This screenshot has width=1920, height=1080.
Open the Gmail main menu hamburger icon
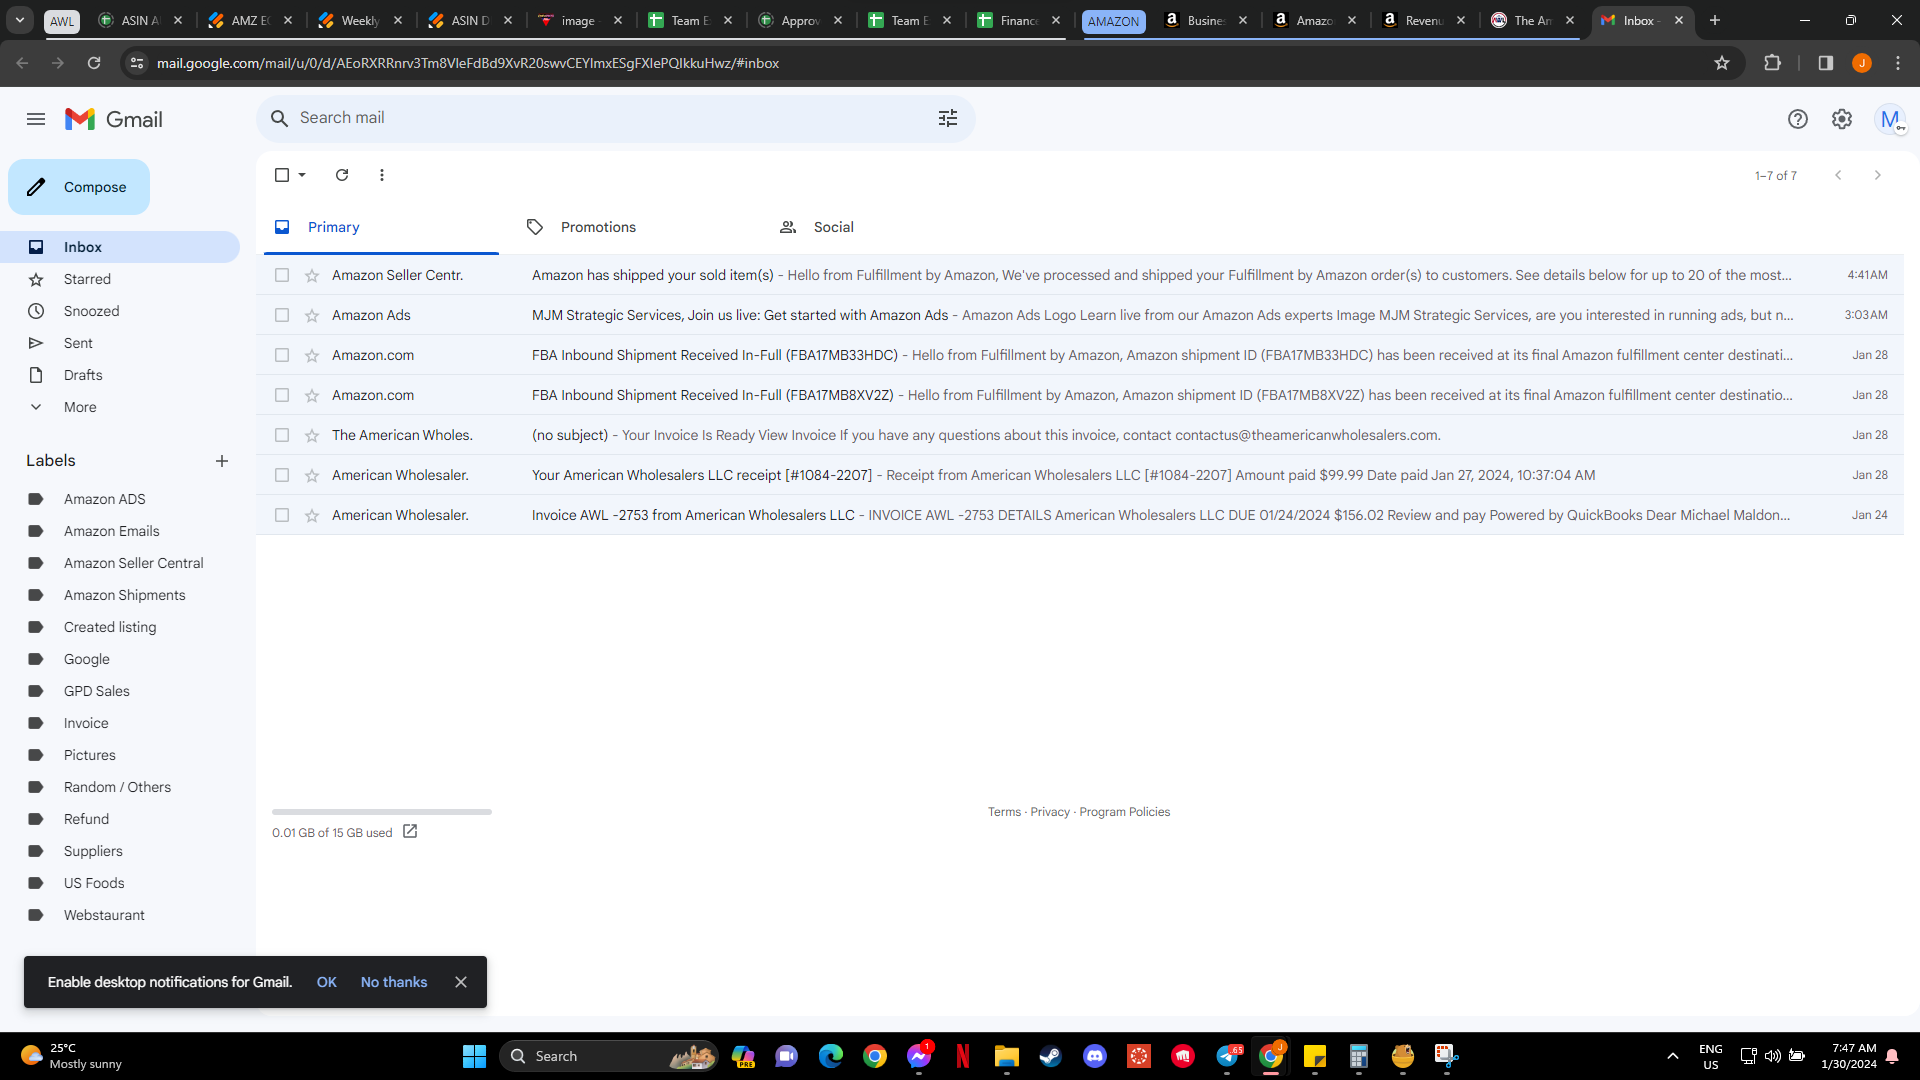(x=36, y=119)
